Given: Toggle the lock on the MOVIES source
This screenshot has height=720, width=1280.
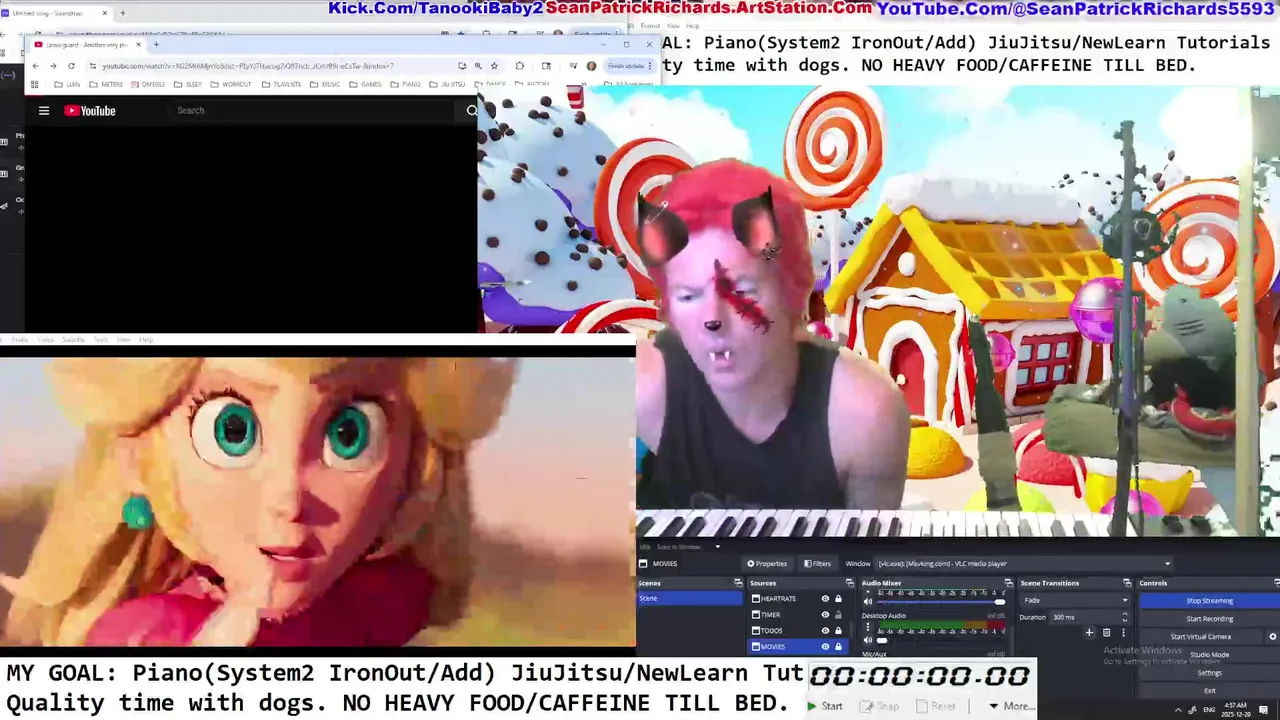Looking at the screenshot, I should (838, 647).
